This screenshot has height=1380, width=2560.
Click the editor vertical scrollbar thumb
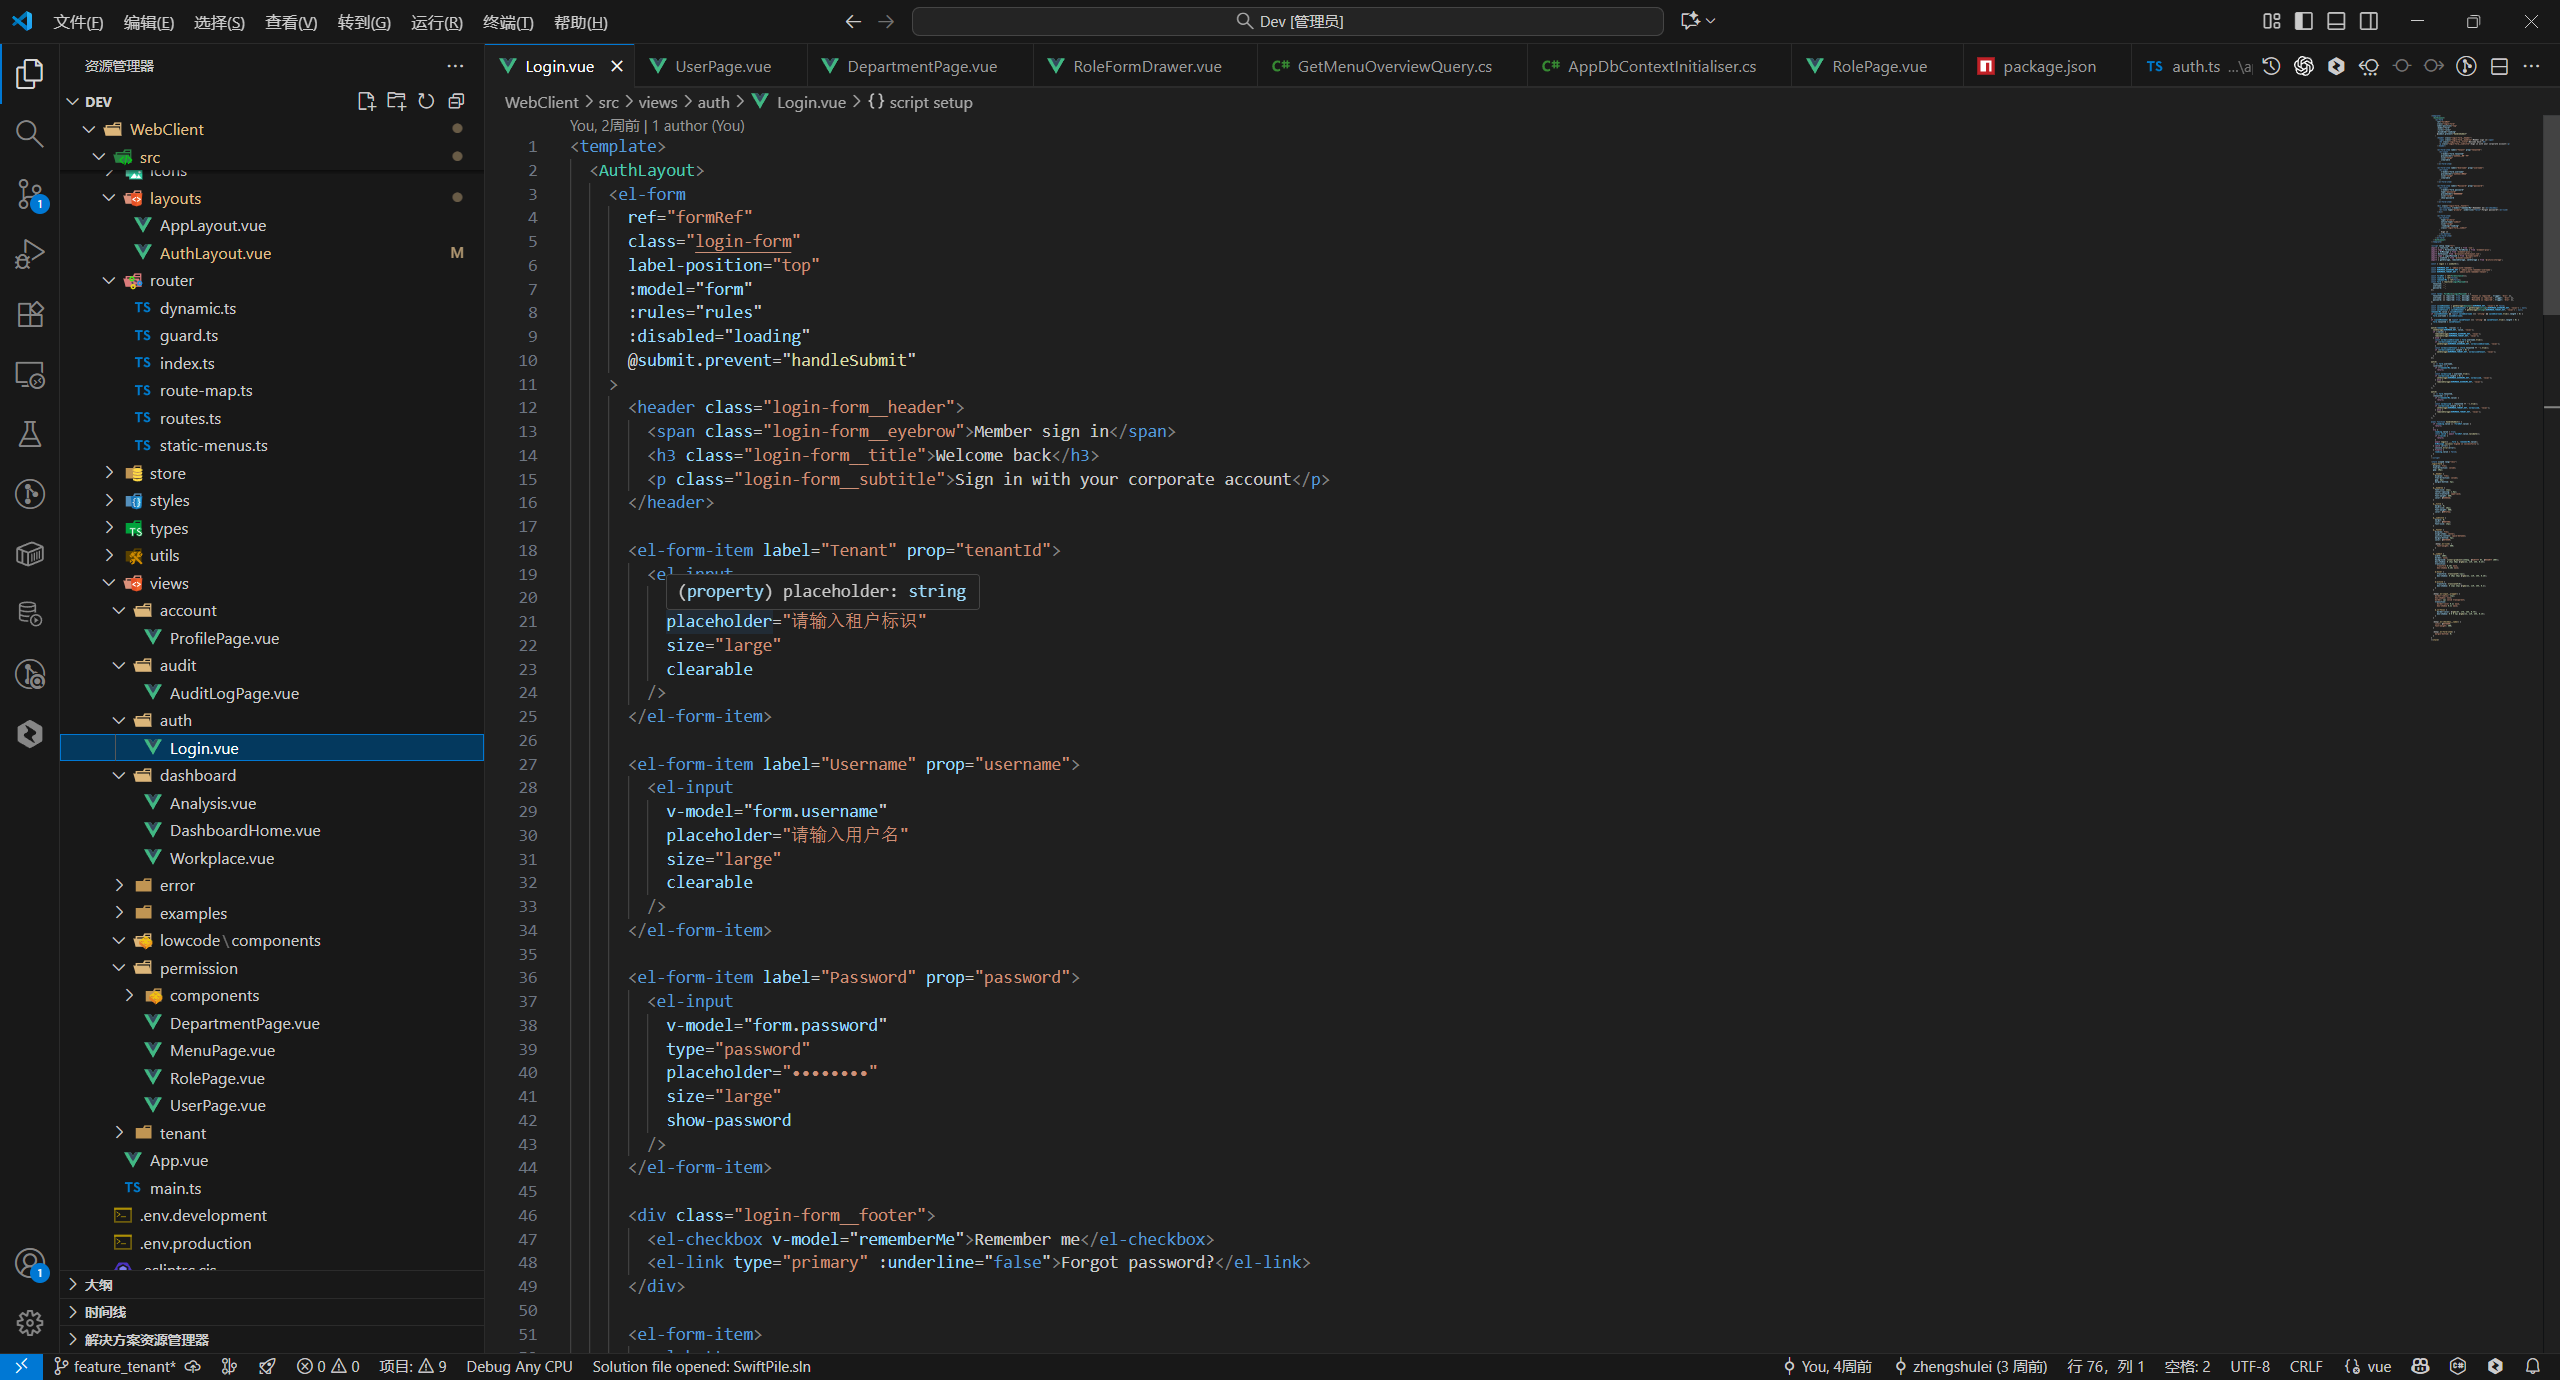pos(2550,215)
